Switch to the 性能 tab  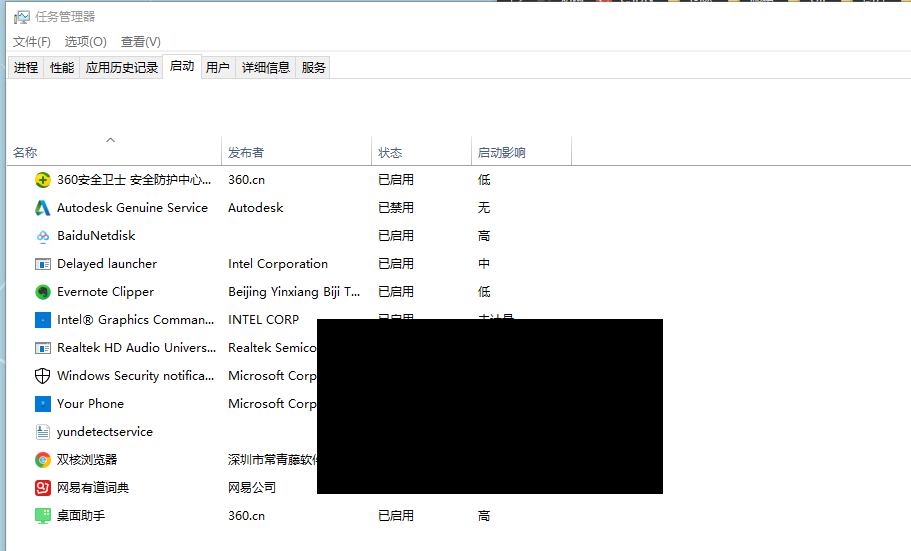pos(62,67)
